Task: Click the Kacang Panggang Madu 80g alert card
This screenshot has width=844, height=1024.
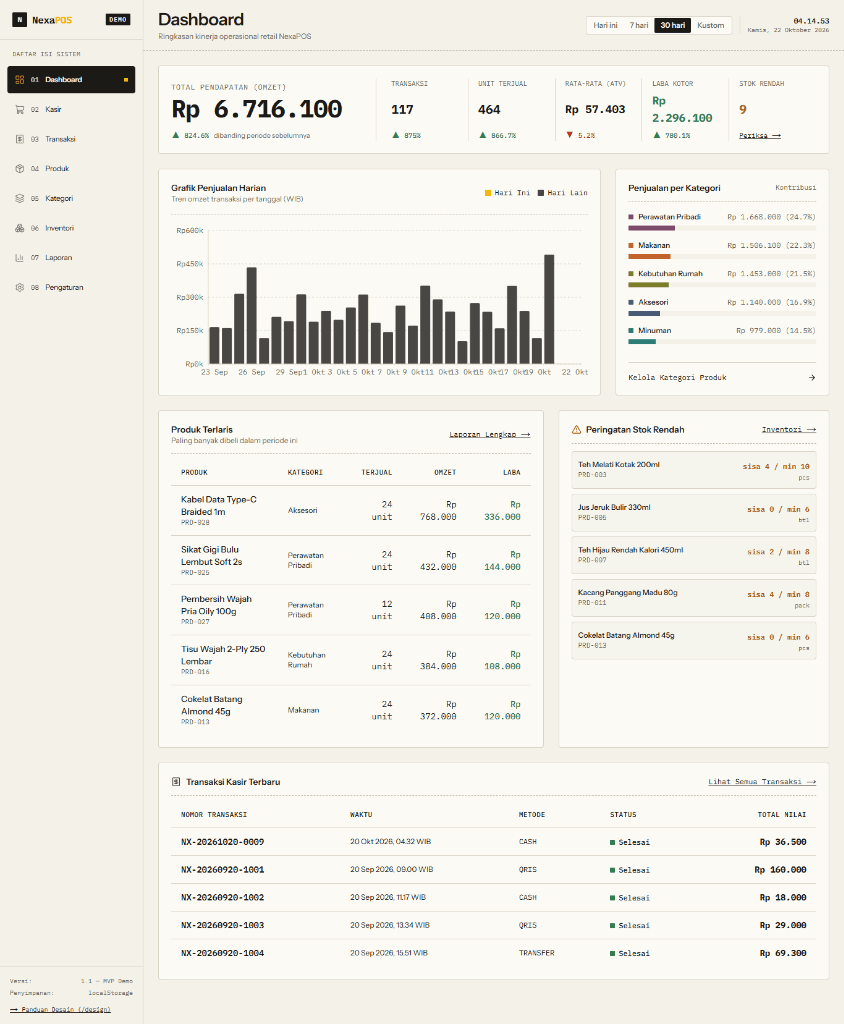Action: [x=694, y=598]
